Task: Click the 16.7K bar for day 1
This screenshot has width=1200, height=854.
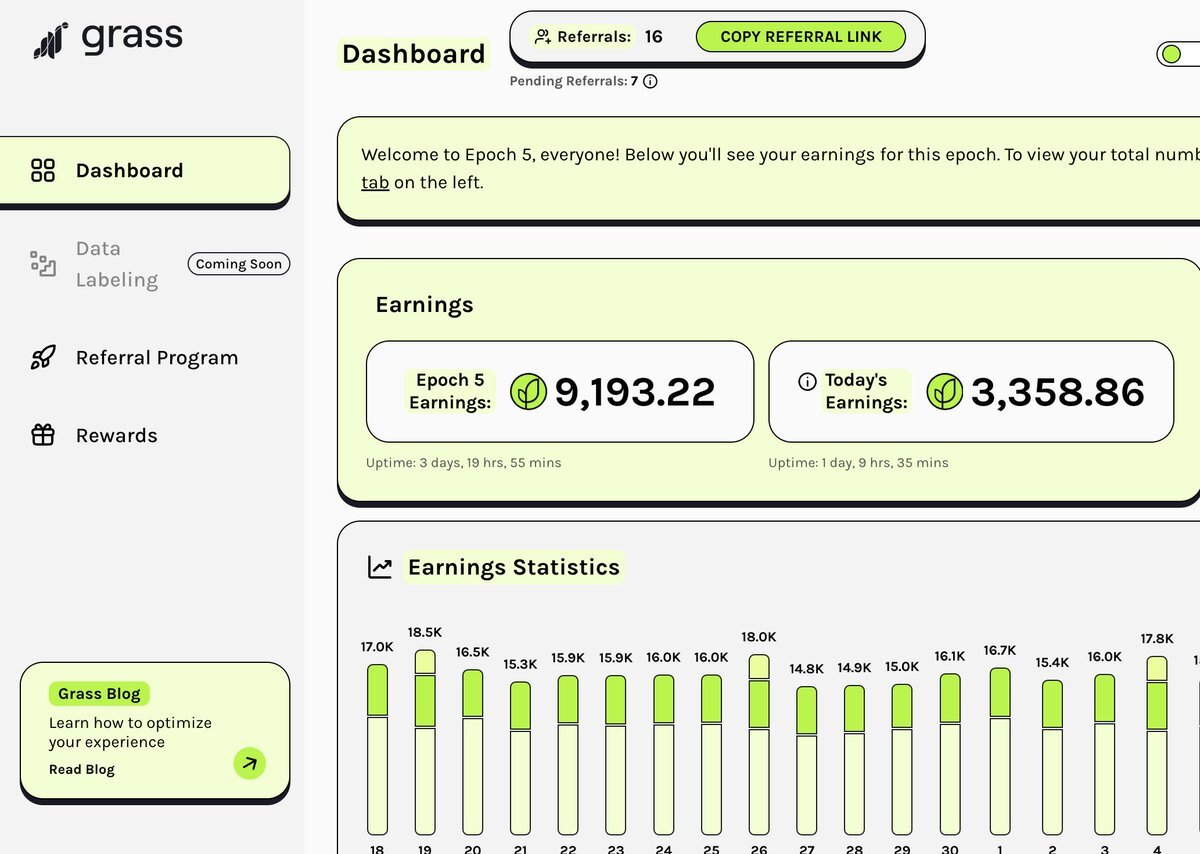Action: [1000, 751]
